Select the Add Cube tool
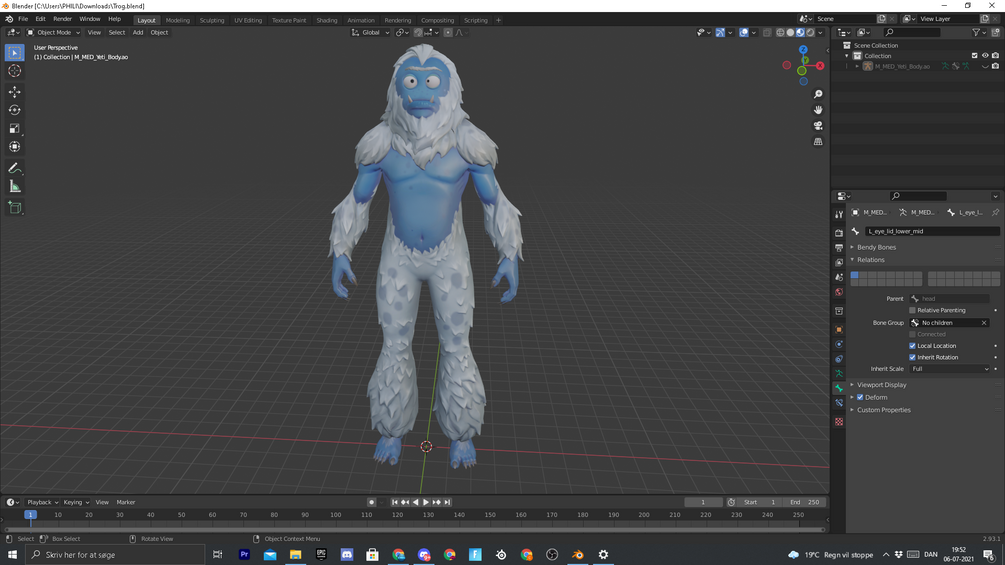The width and height of the screenshot is (1005, 565). click(x=15, y=208)
